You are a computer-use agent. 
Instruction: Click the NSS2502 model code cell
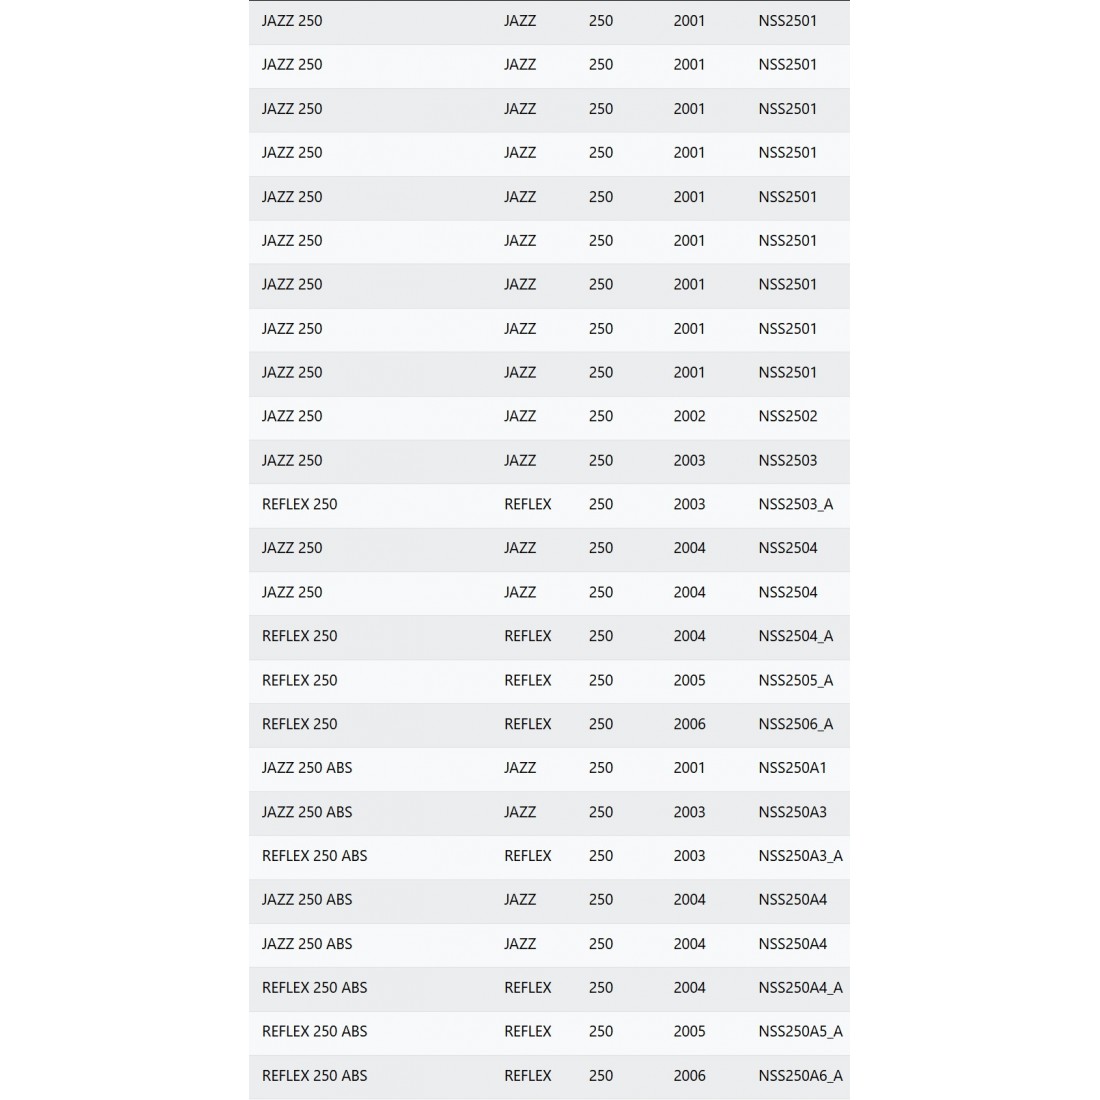pyautogui.click(x=787, y=416)
